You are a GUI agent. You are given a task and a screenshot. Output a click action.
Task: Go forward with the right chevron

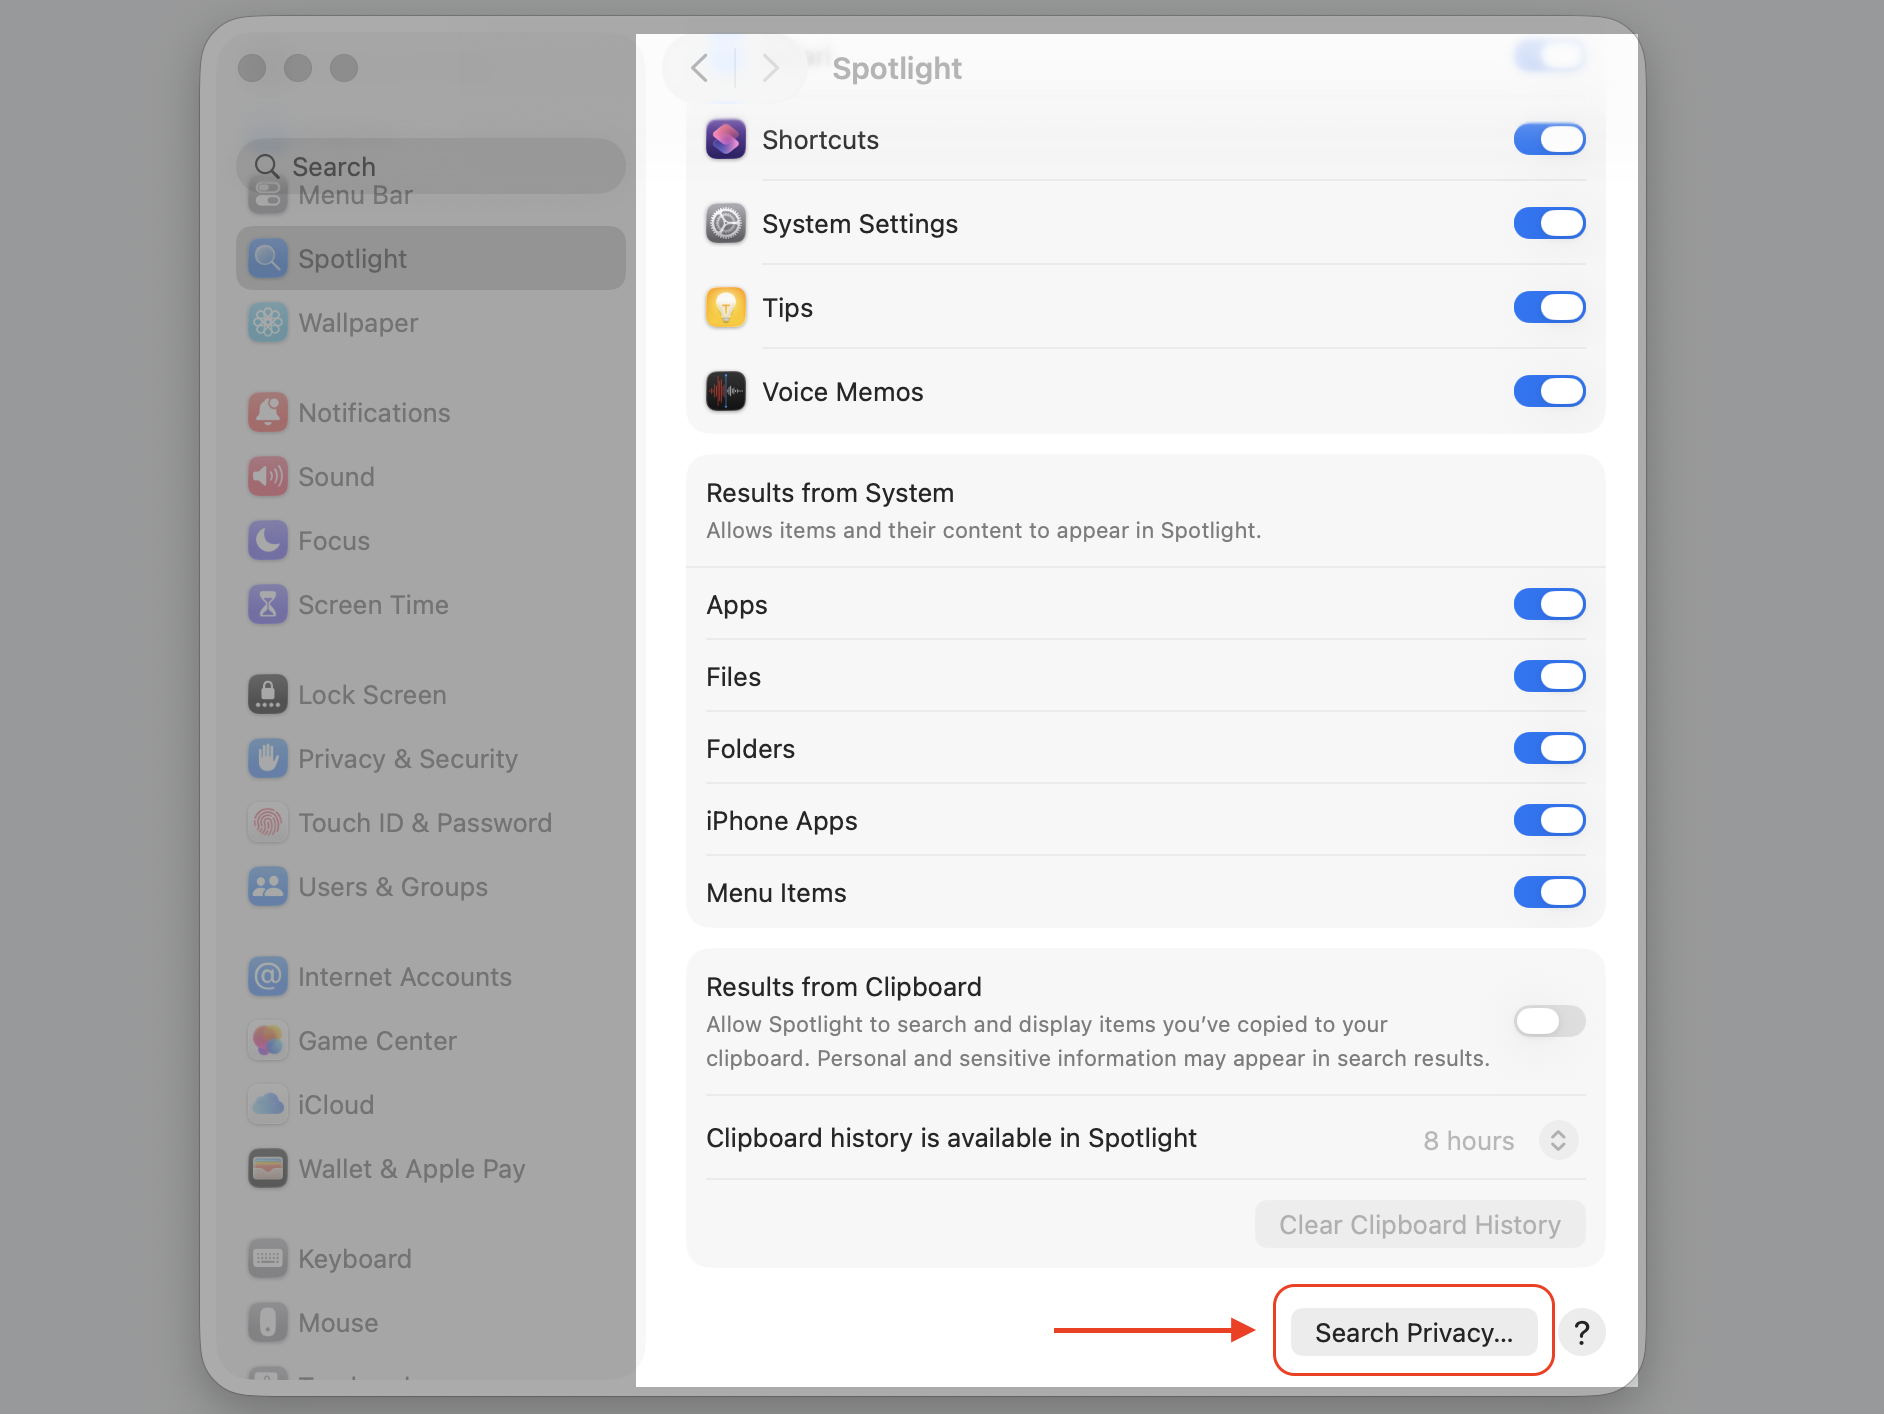pyautogui.click(x=769, y=68)
